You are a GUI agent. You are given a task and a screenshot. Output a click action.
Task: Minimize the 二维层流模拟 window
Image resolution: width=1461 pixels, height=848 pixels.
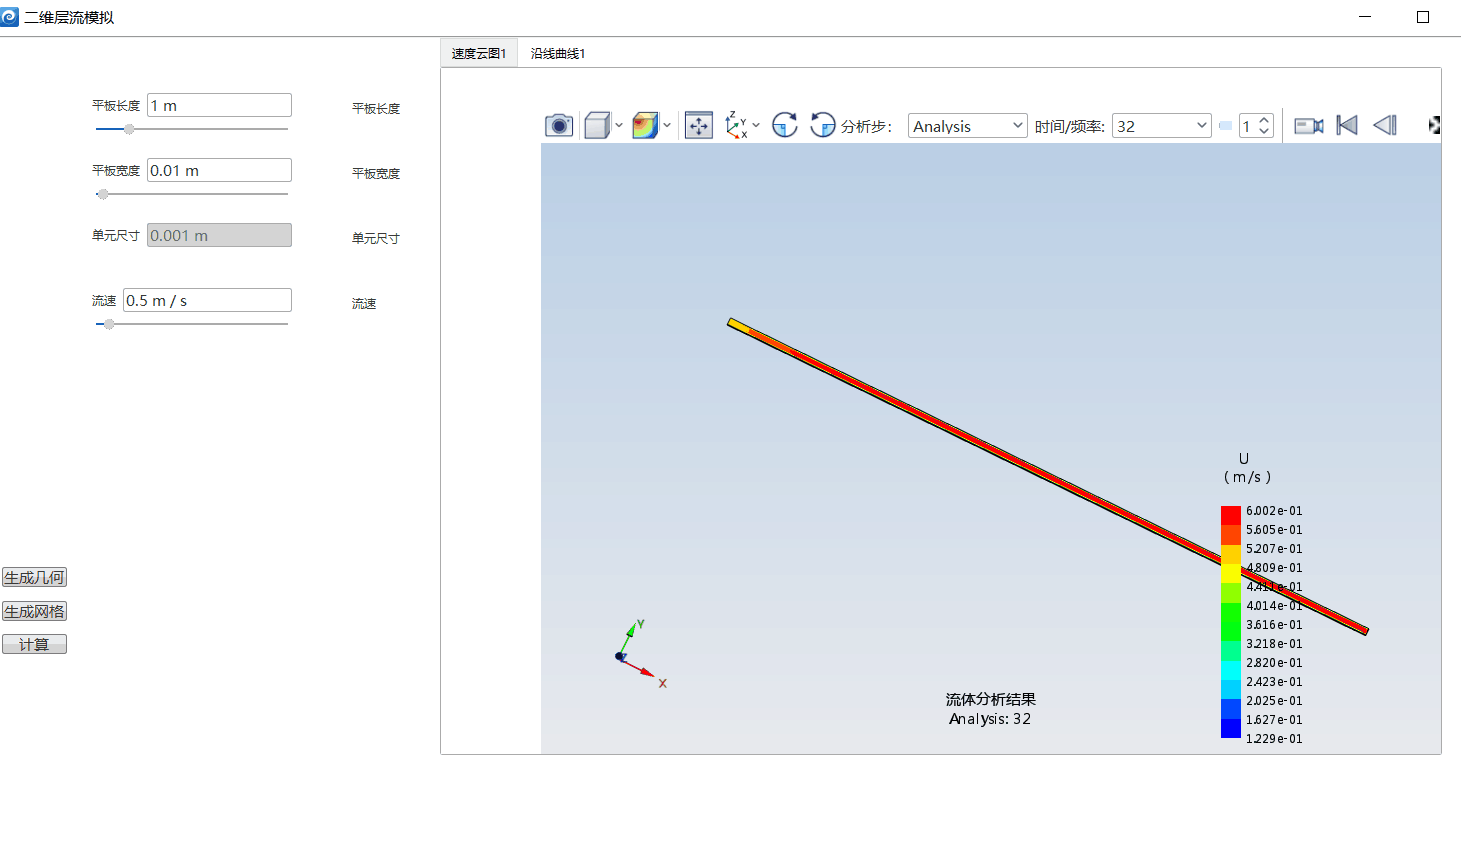click(x=1365, y=17)
